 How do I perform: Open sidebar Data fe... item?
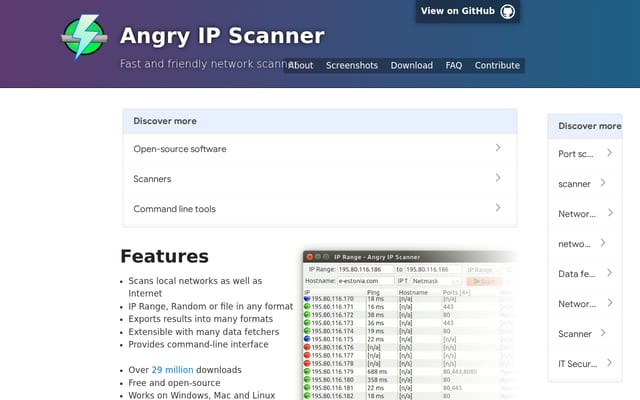click(x=584, y=274)
